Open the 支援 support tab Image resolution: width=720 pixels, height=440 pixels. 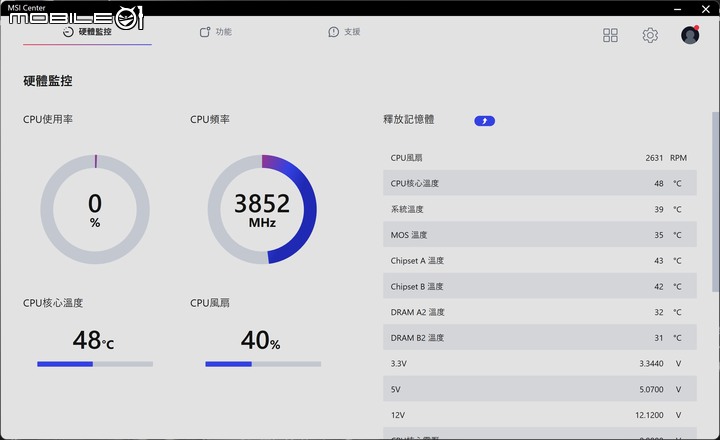tap(344, 32)
